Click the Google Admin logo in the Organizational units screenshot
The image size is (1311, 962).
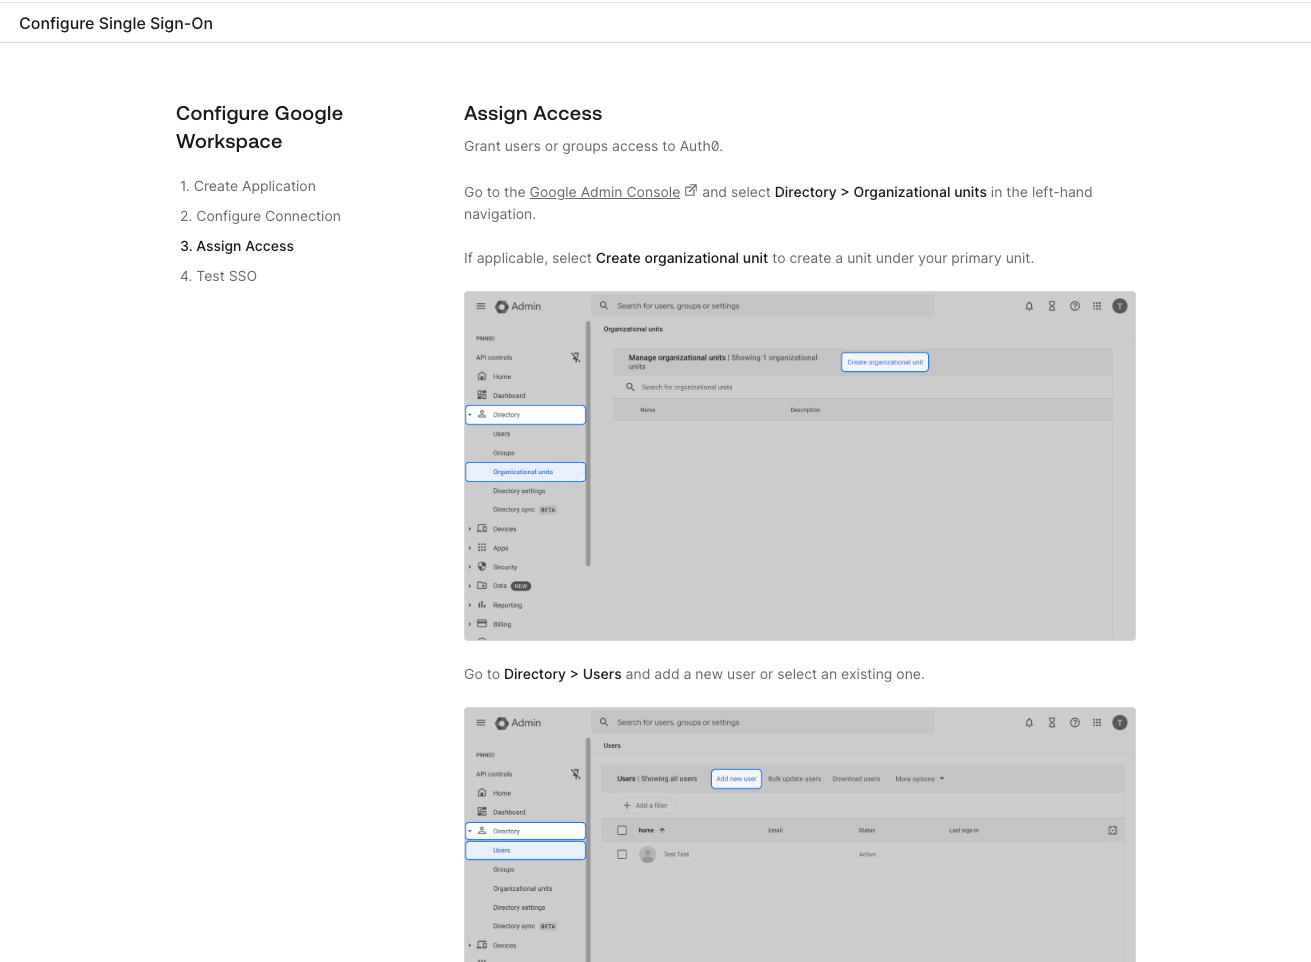coord(518,306)
